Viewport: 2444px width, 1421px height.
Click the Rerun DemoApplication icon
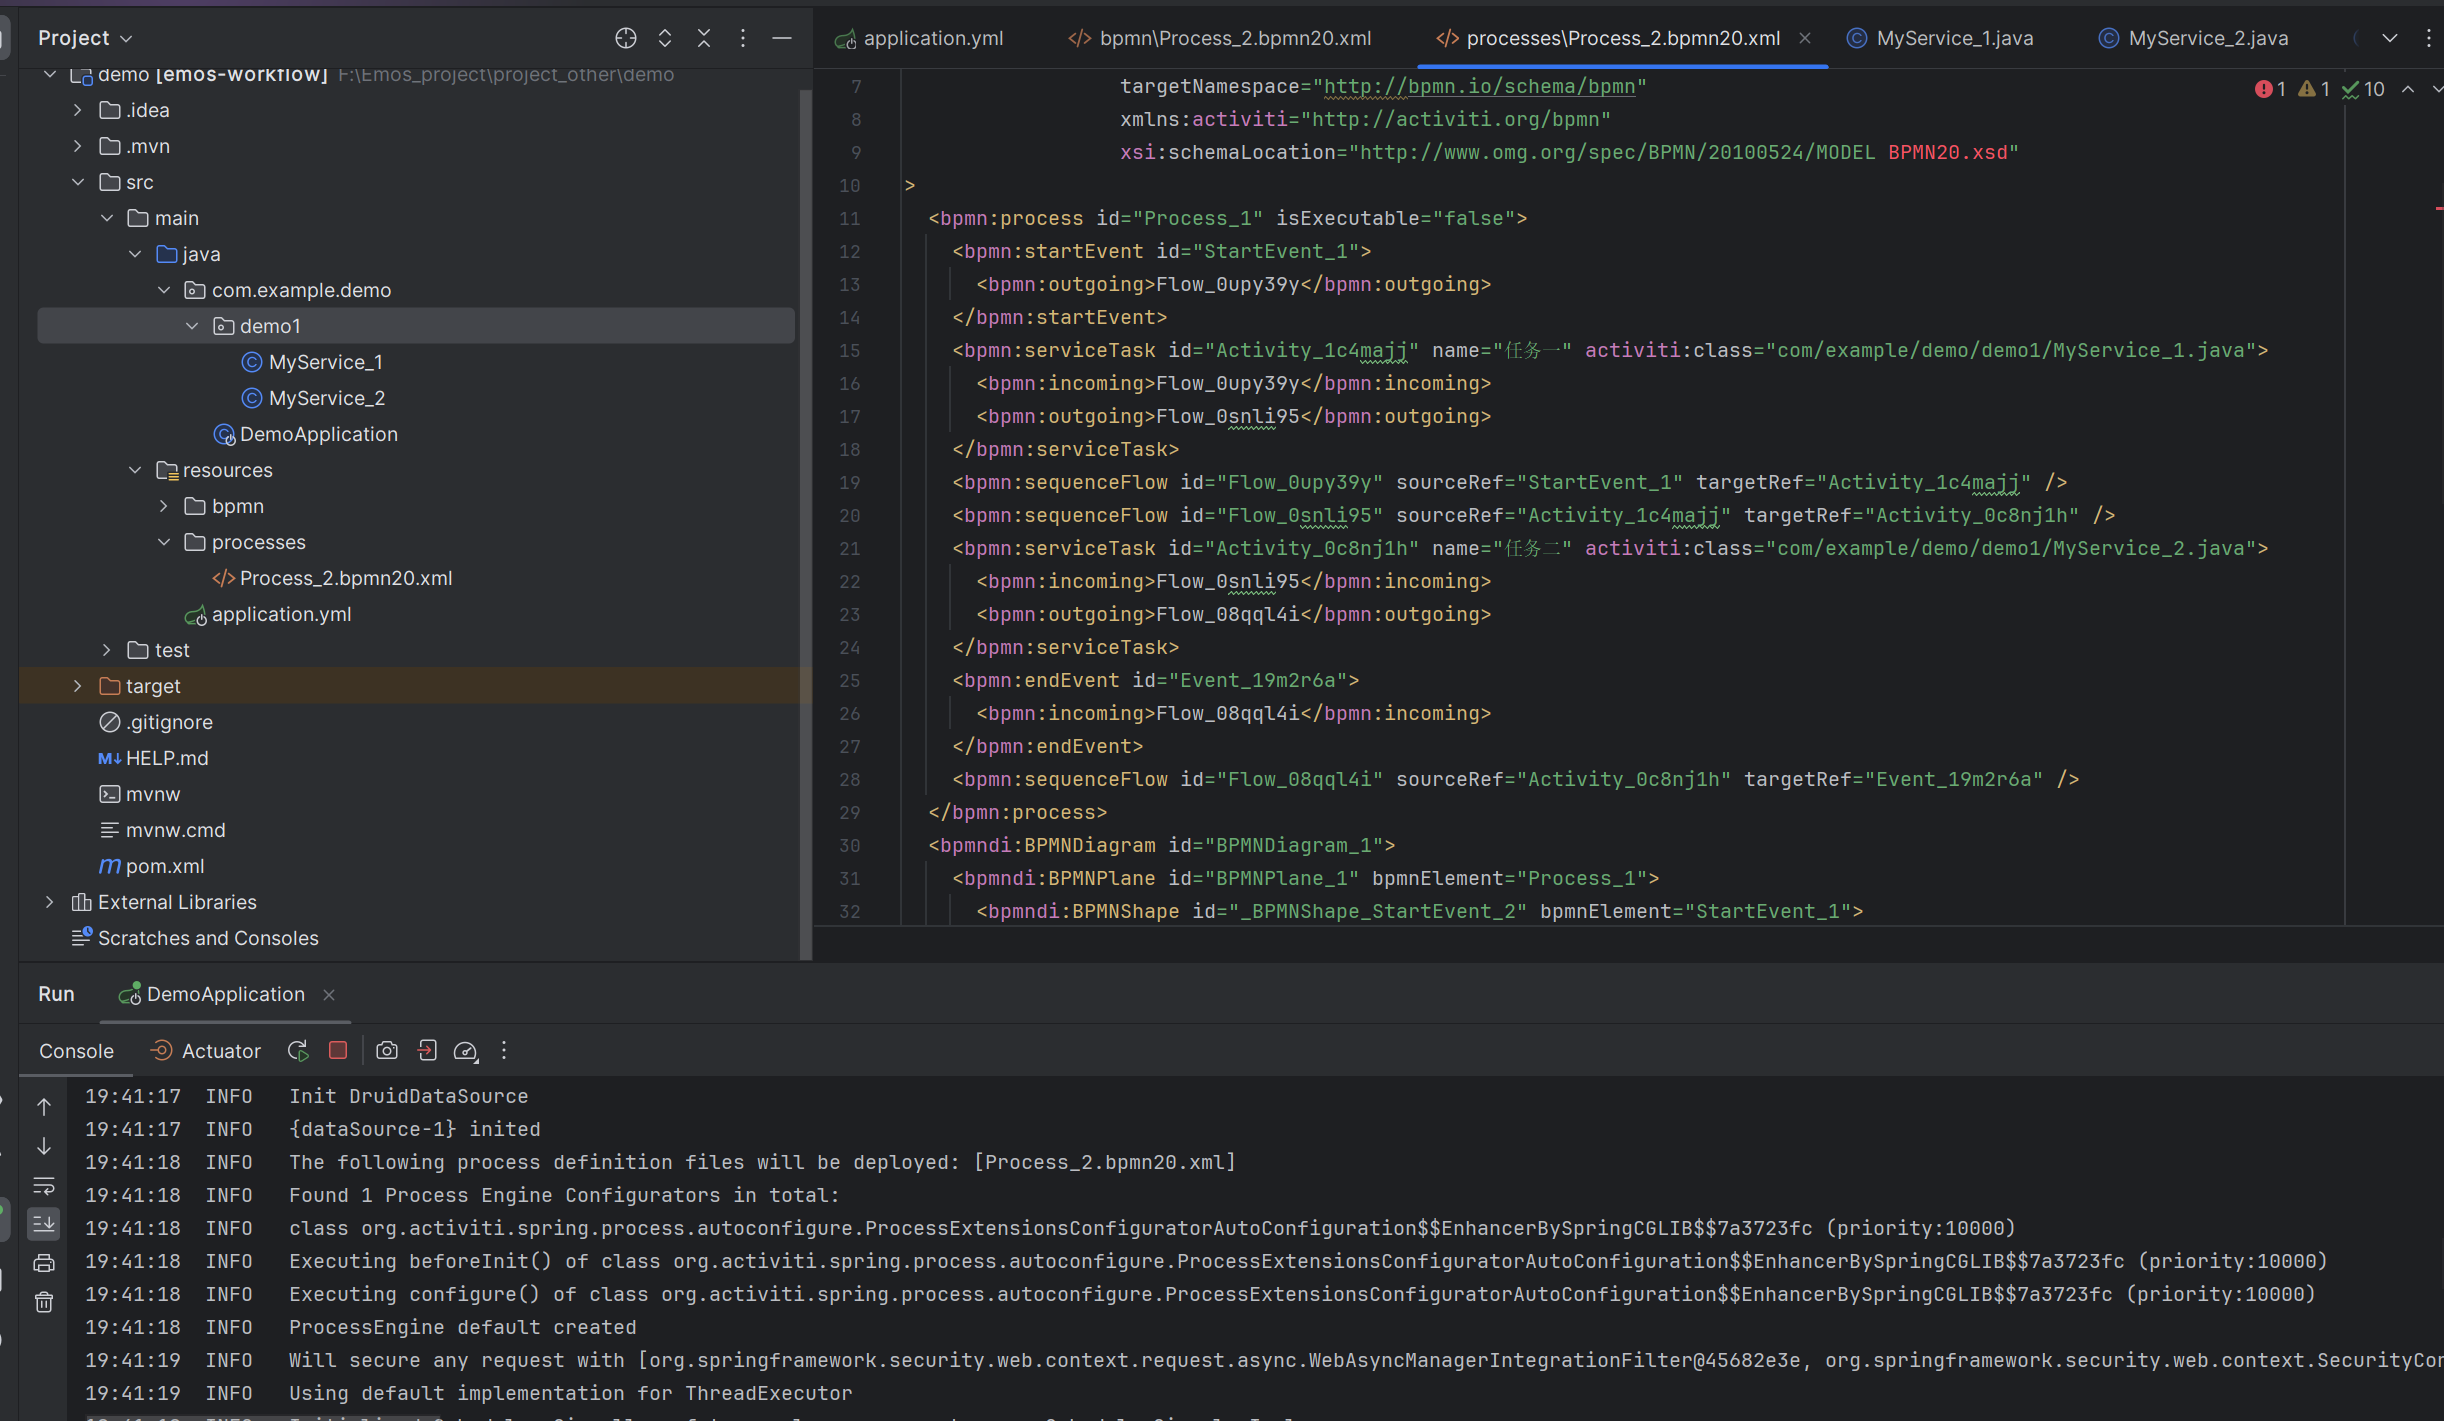(x=298, y=1050)
